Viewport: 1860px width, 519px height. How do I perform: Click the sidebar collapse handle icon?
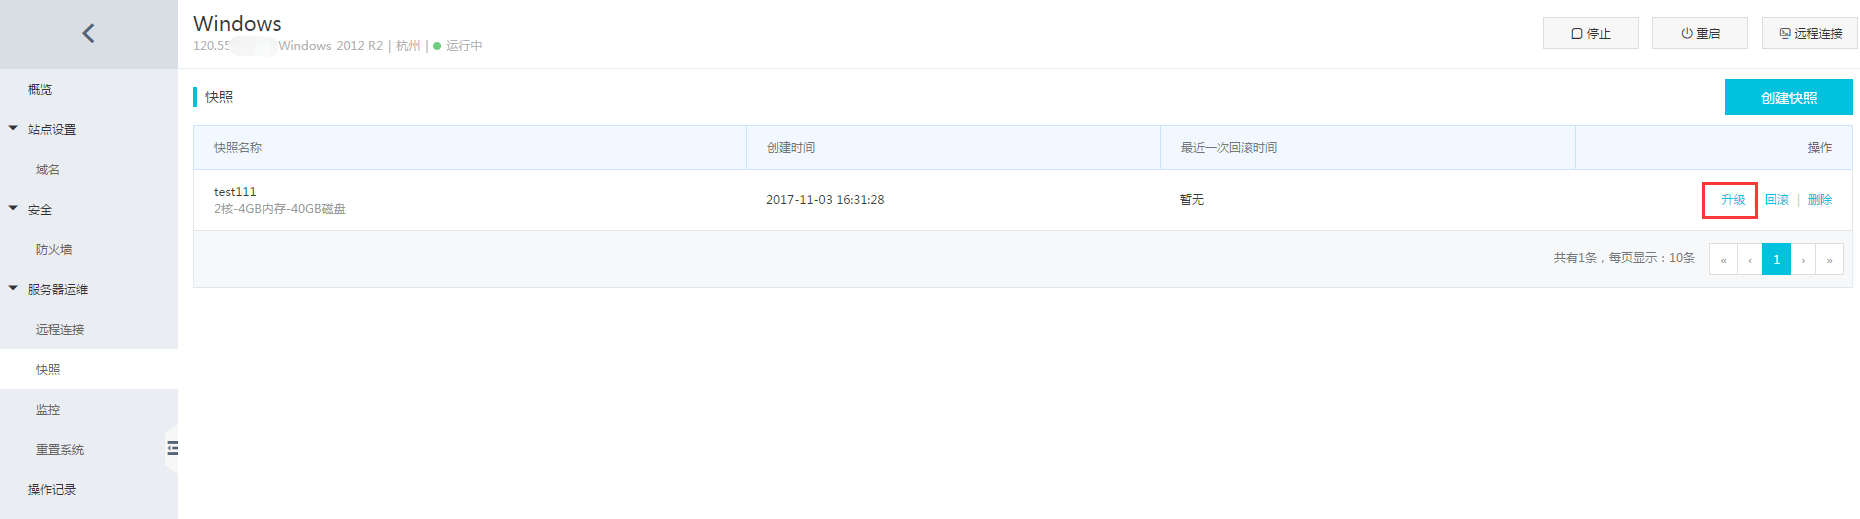172,448
